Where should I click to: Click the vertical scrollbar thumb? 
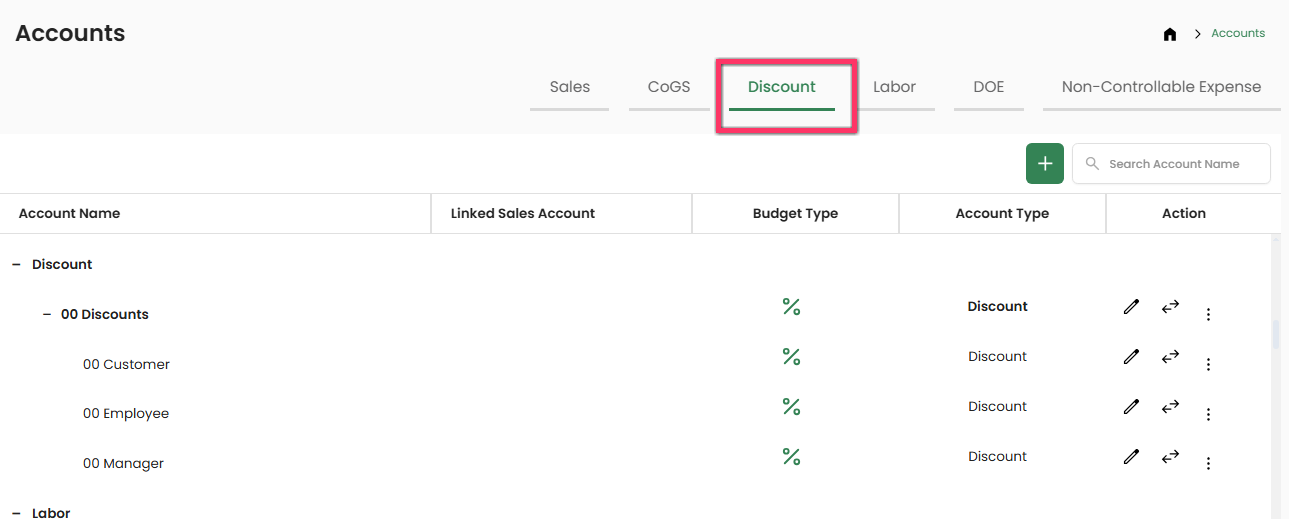click(x=1276, y=335)
